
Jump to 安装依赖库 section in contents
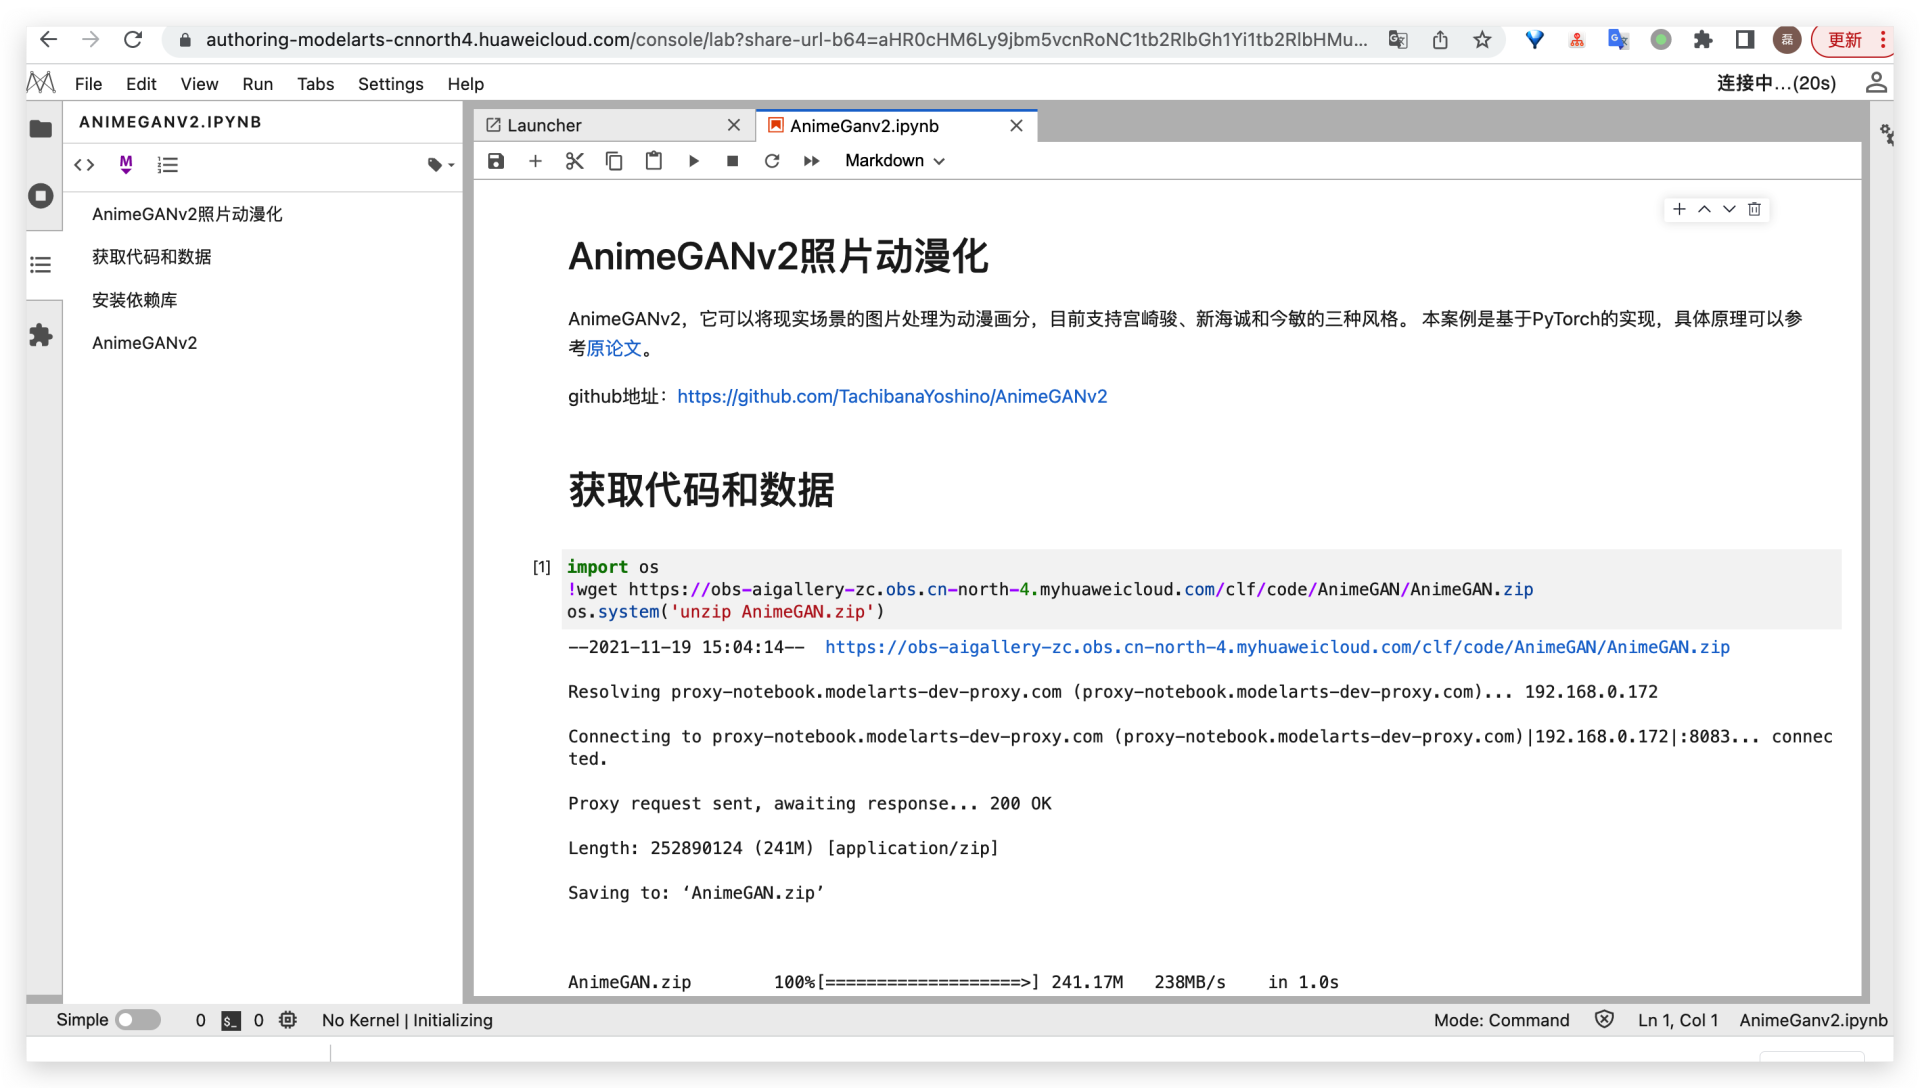[135, 300]
